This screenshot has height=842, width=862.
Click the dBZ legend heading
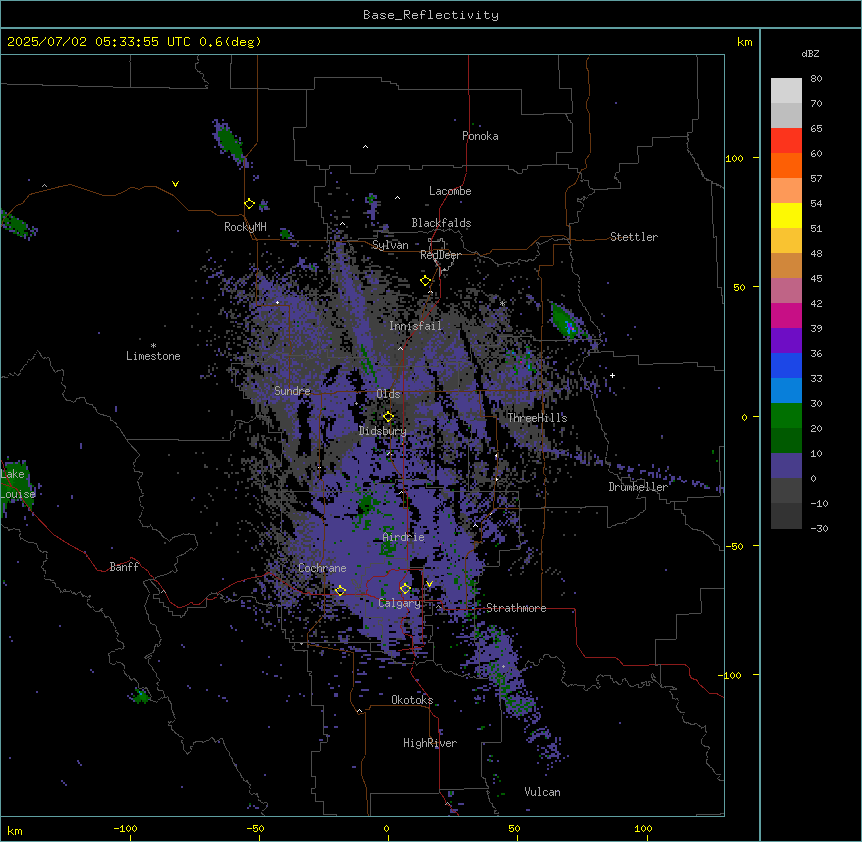pyautogui.click(x=810, y=53)
